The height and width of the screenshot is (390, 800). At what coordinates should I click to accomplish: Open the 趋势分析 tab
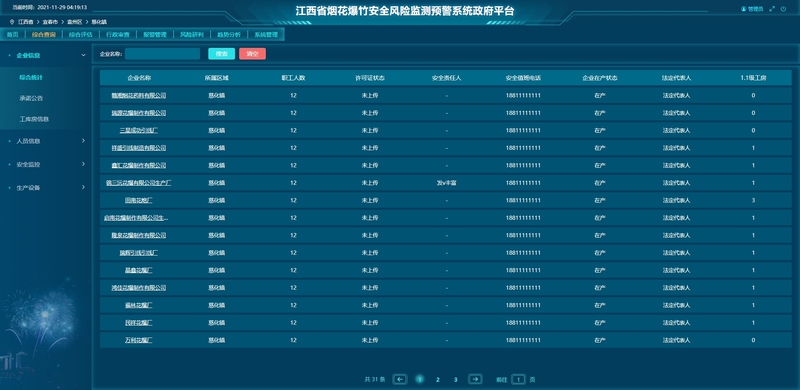point(229,35)
